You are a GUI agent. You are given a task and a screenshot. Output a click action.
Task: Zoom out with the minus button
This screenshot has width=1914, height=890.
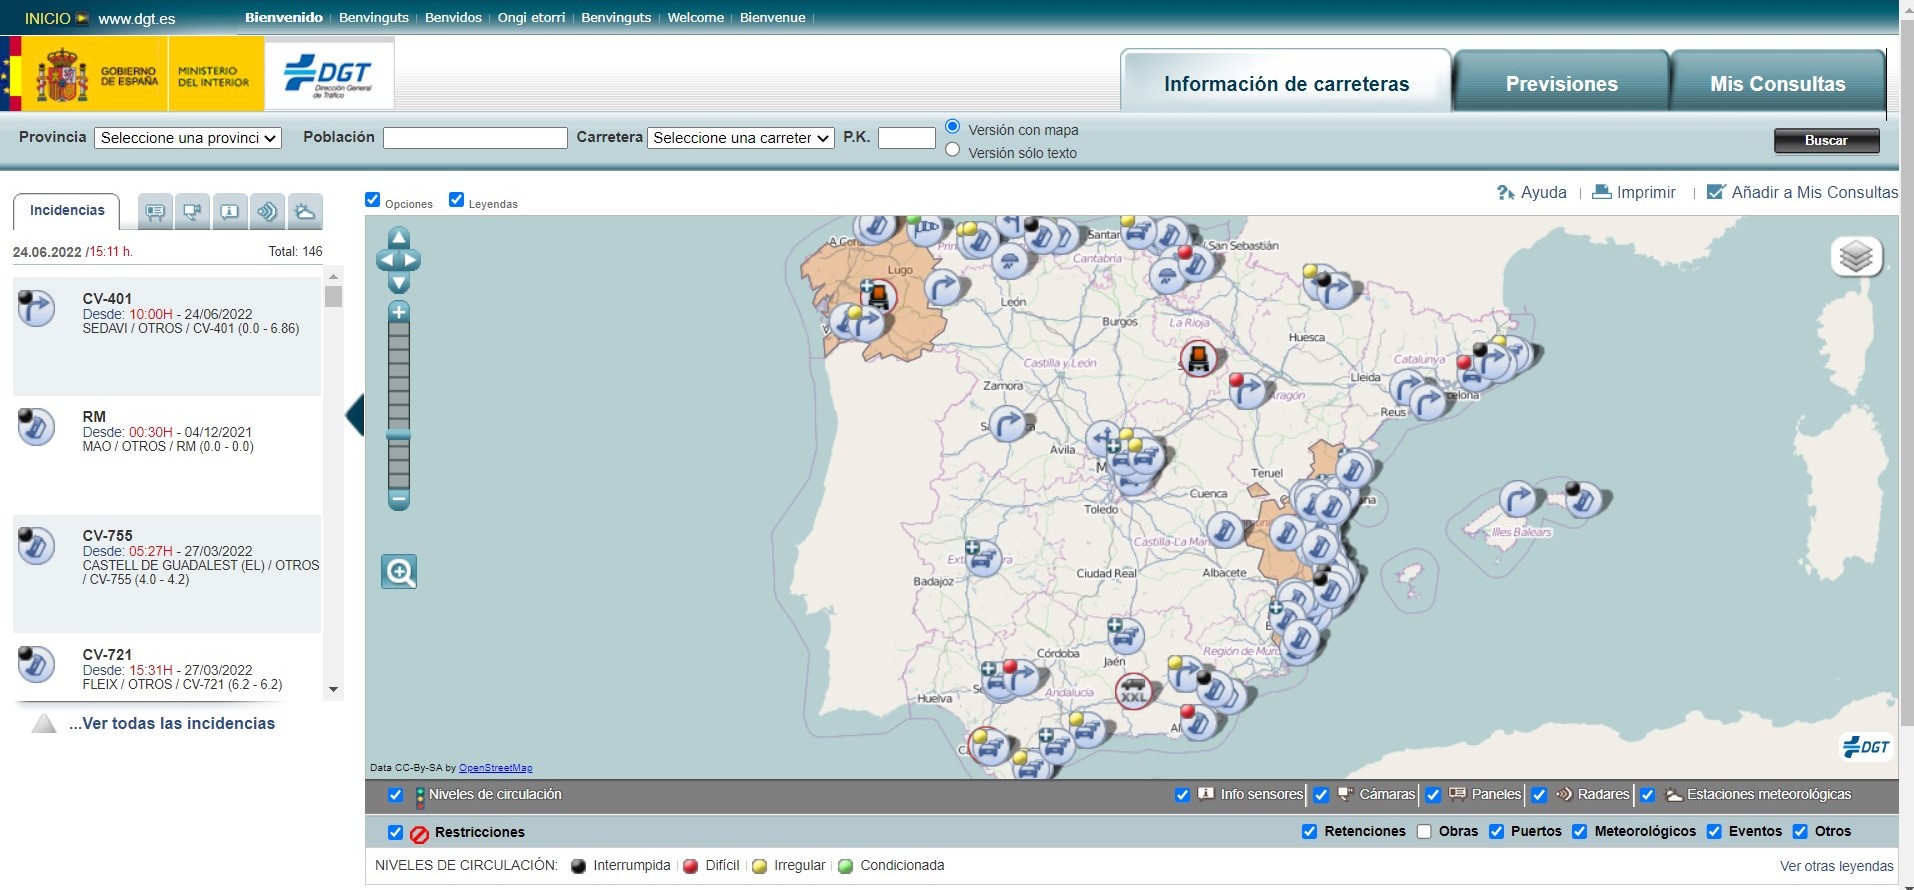tap(399, 499)
